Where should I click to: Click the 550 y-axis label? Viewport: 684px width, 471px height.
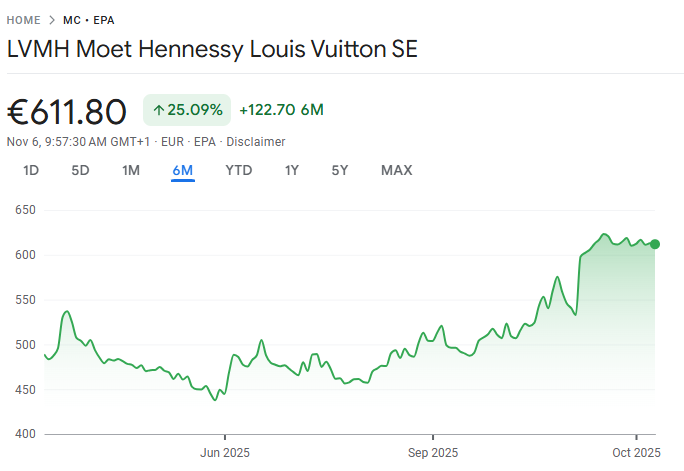[x=25, y=300]
